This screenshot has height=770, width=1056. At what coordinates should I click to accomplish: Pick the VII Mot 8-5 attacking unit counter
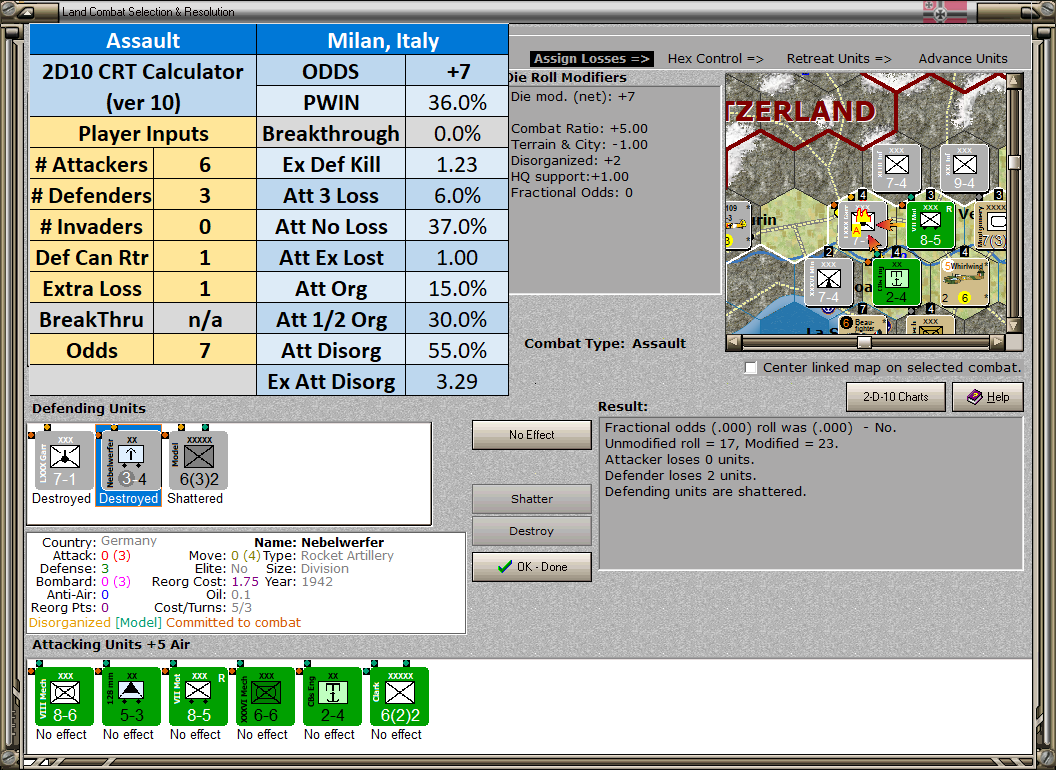click(198, 697)
